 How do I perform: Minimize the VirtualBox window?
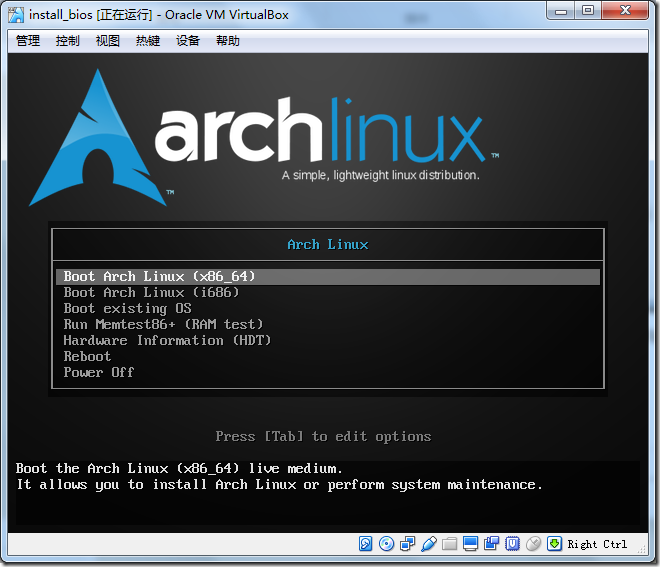click(x=561, y=11)
